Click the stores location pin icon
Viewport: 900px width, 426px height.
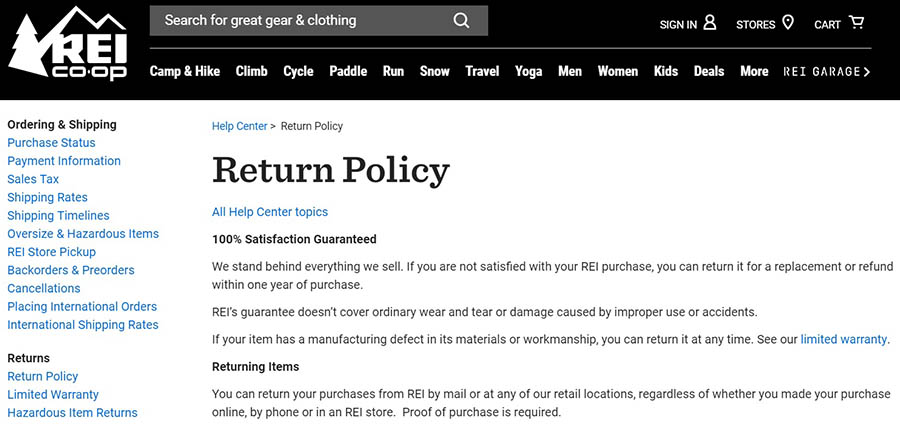788,22
